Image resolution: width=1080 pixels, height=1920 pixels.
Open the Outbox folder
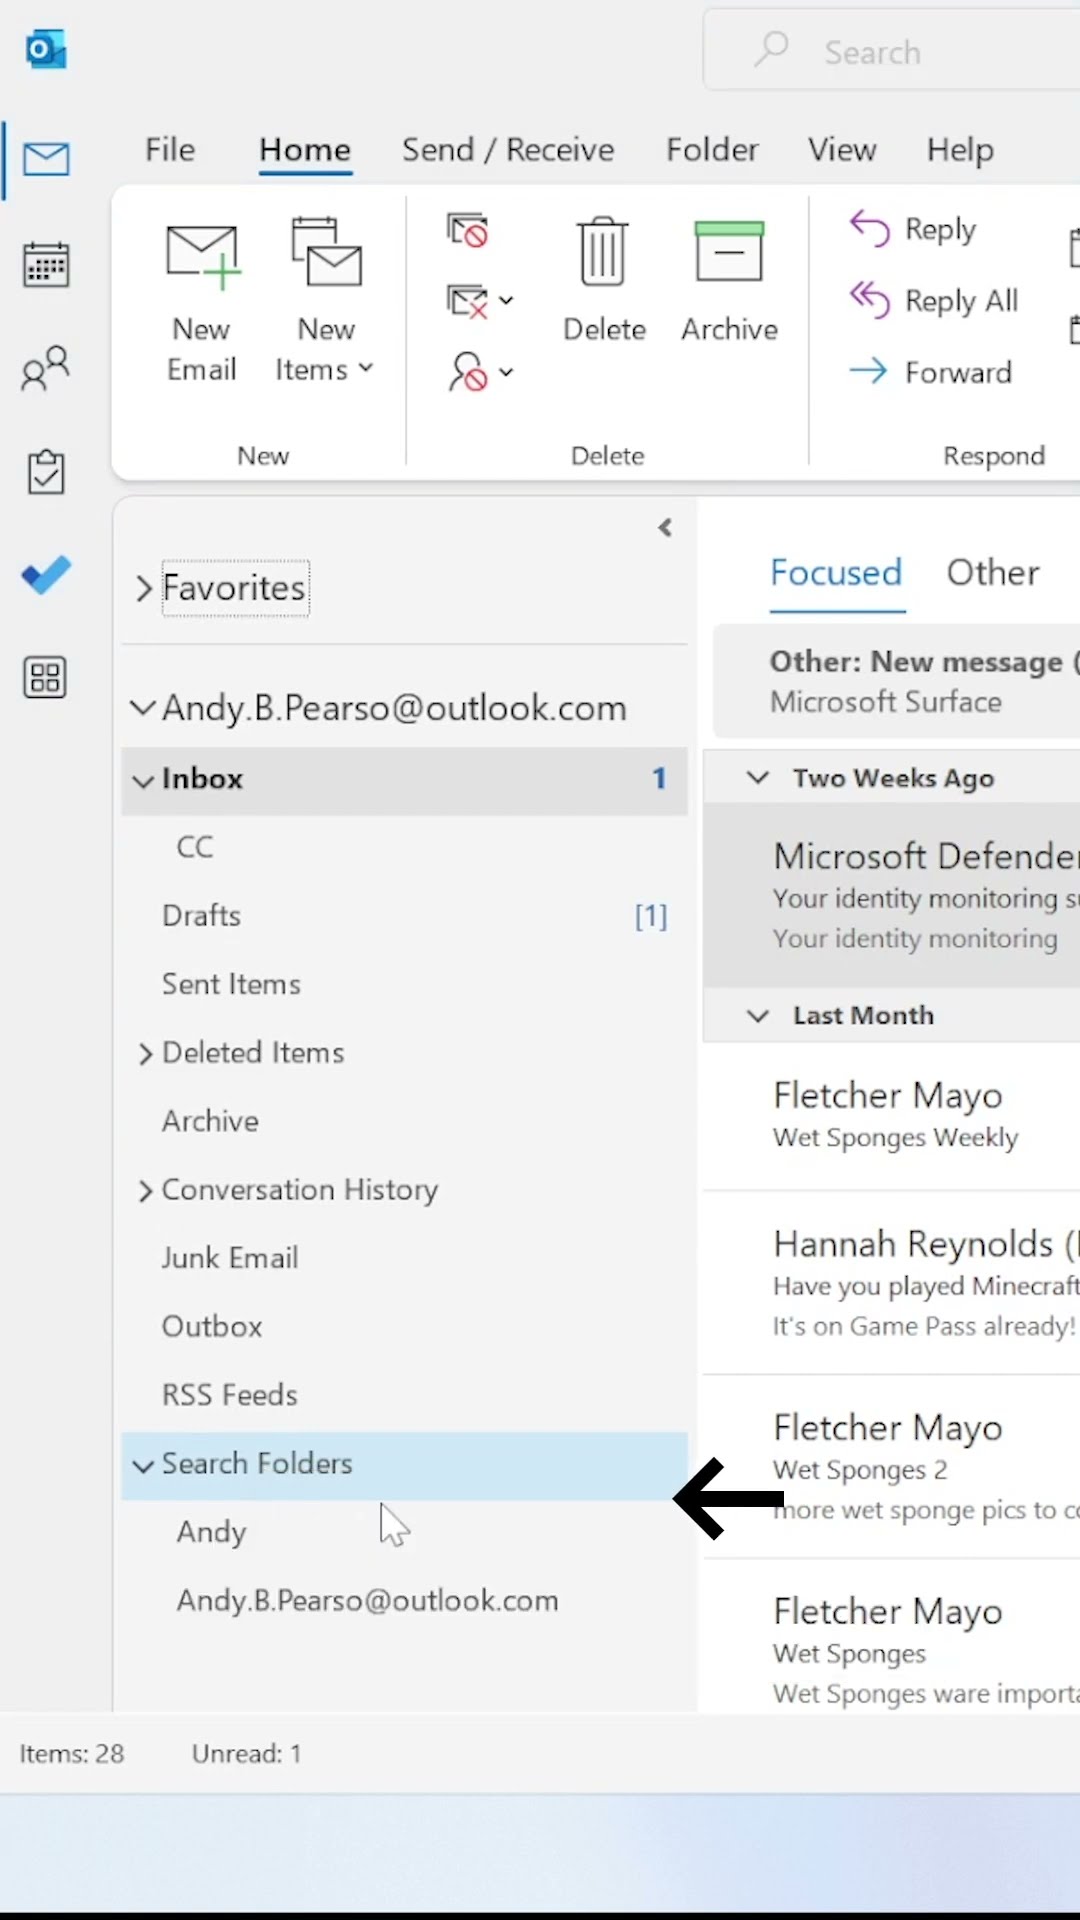(404, 1327)
